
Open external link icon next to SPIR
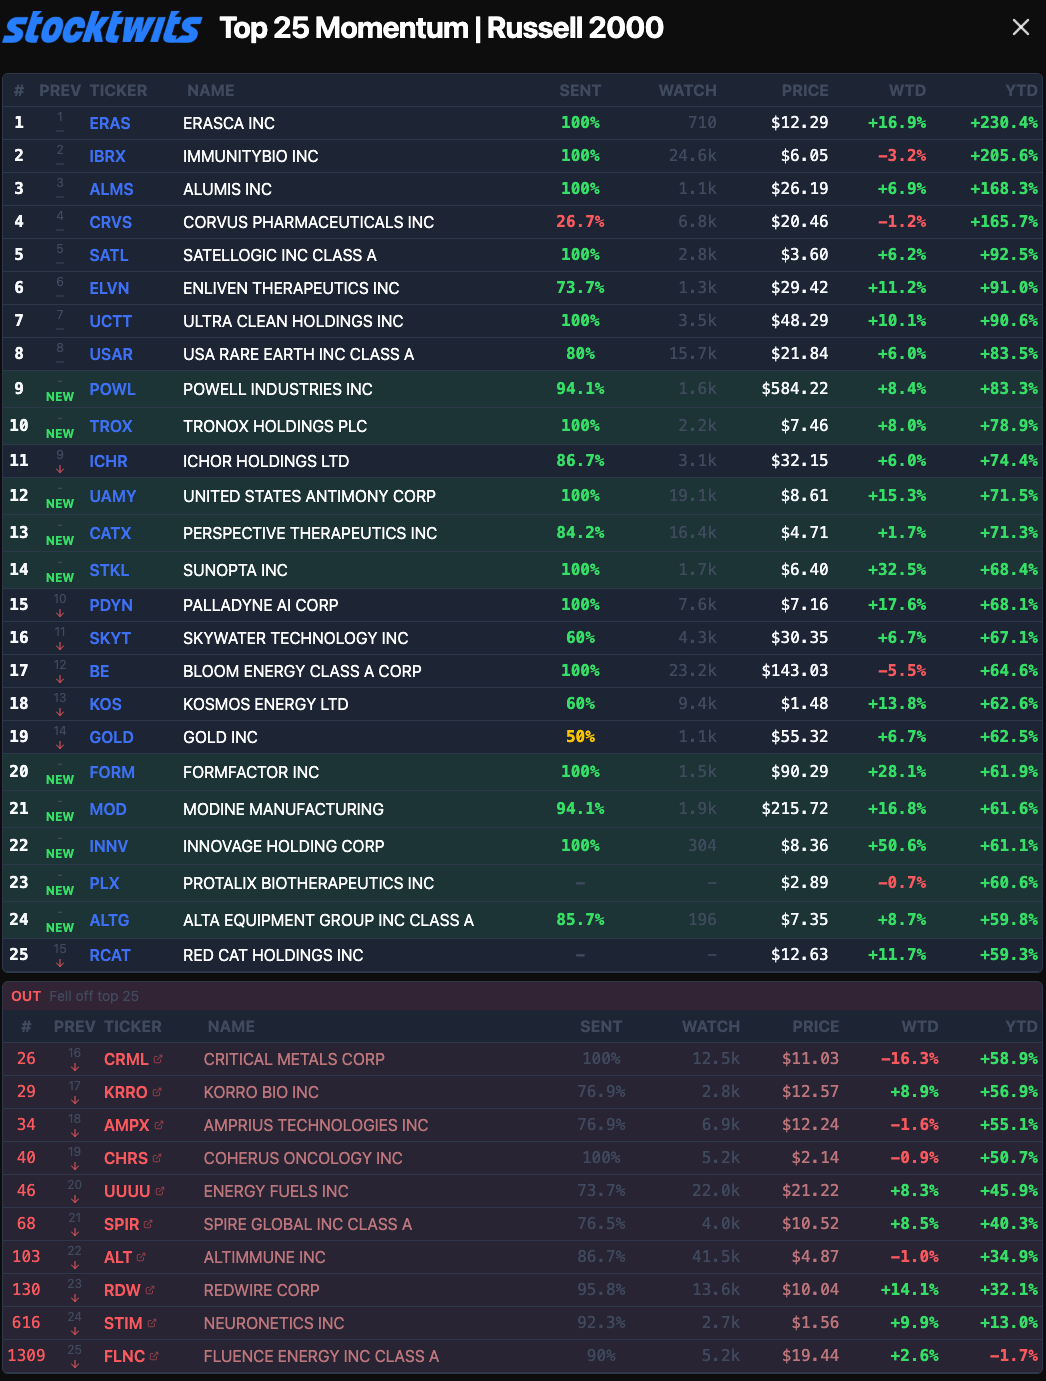point(149,1224)
